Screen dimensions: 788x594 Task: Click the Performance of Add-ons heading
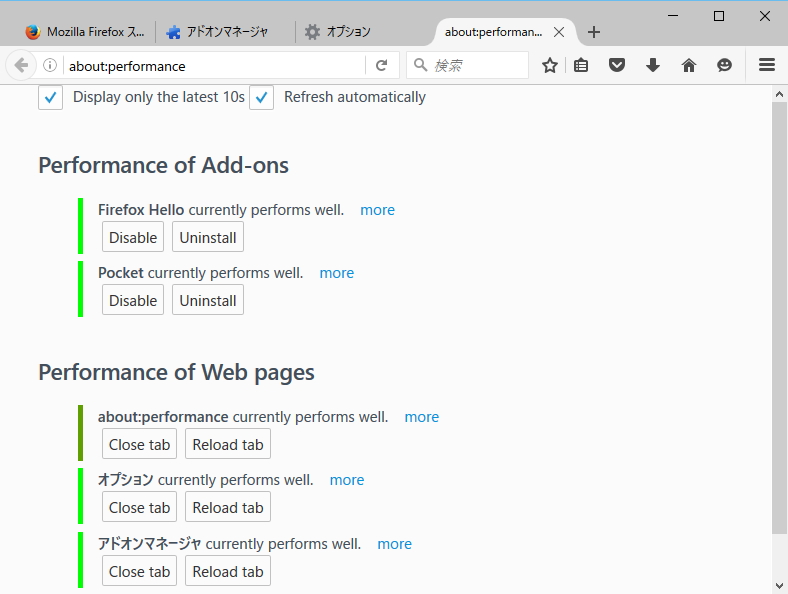pyautogui.click(x=163, y=165)
